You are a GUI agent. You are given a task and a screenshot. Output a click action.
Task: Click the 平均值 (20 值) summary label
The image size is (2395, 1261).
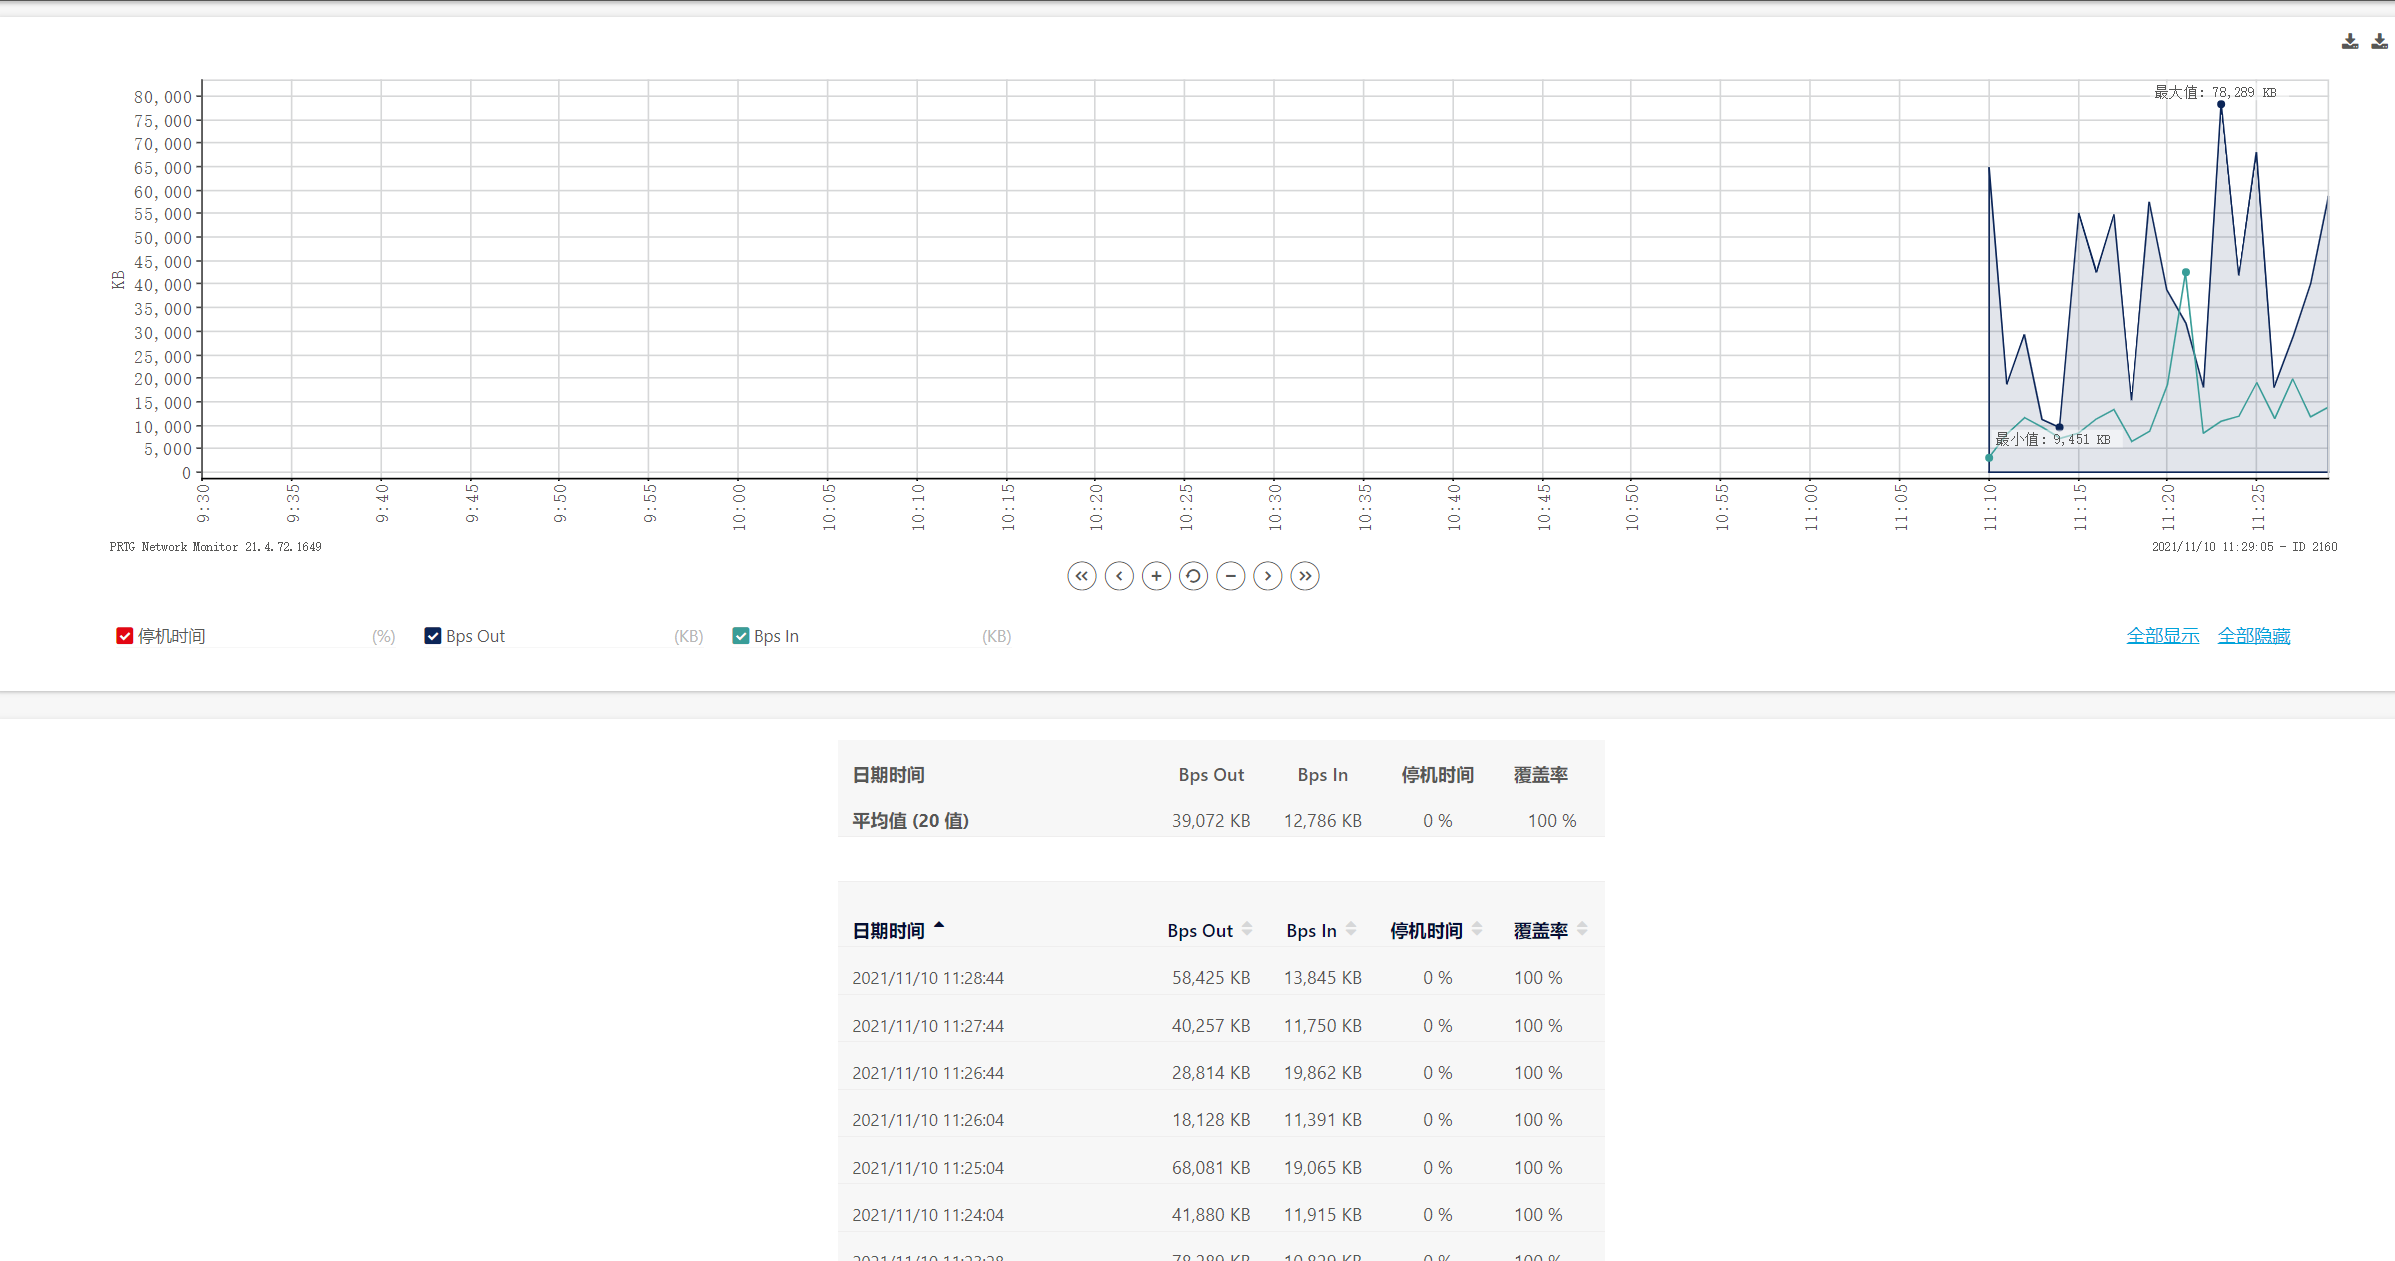[x=910, y=821]
